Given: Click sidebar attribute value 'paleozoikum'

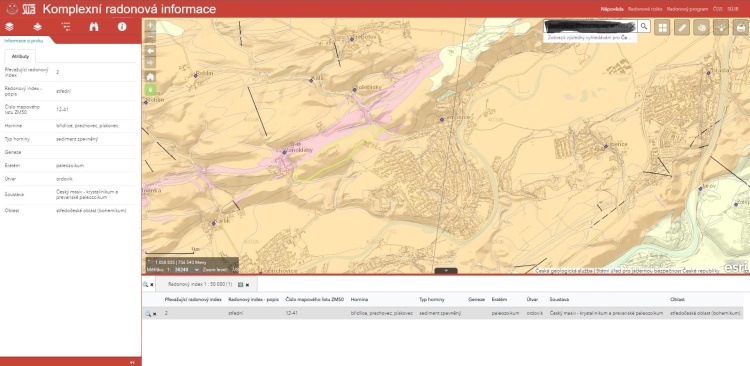Looking at the screenshot, I should tap(70, 165).
